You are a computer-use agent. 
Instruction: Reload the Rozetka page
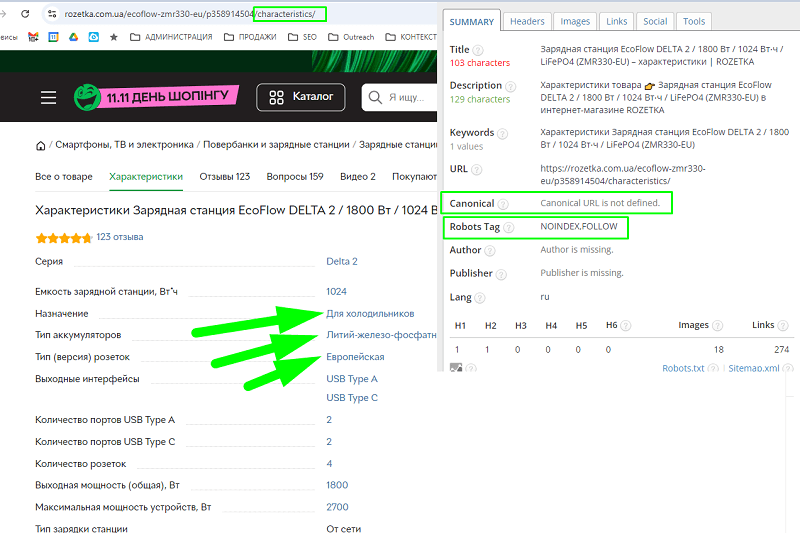click(x=25, y=14)
